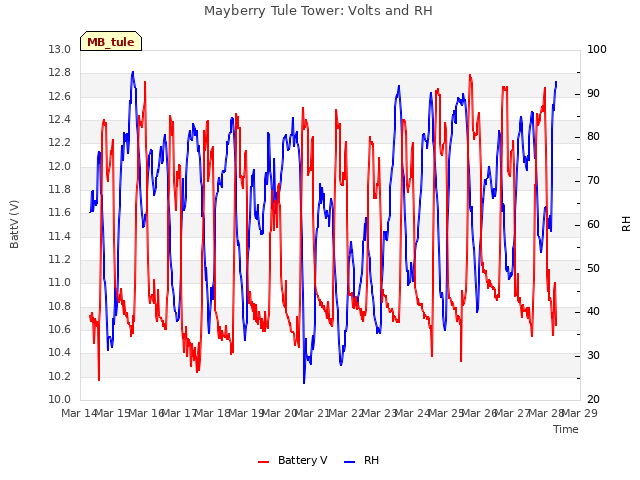The height and width of the screenshot is (480, 640).
Task: Click the 11.6 left axis tick
Action: pyautogui.click(x=60, y=213)
